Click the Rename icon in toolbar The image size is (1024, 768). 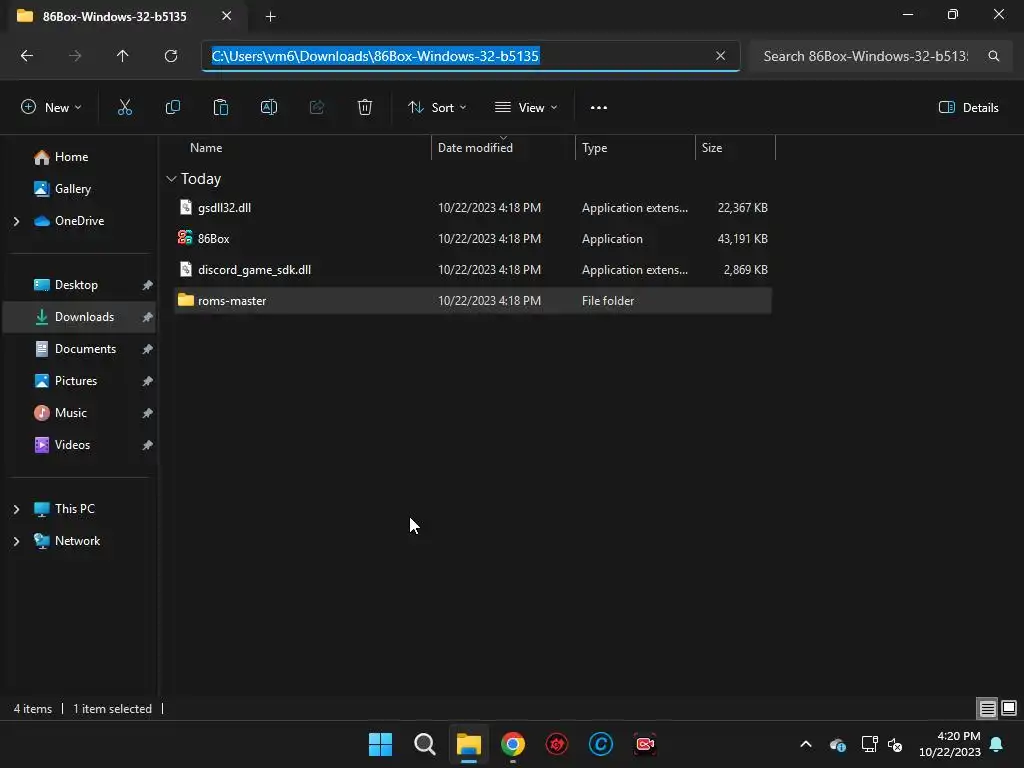click(x=268, y=108)
